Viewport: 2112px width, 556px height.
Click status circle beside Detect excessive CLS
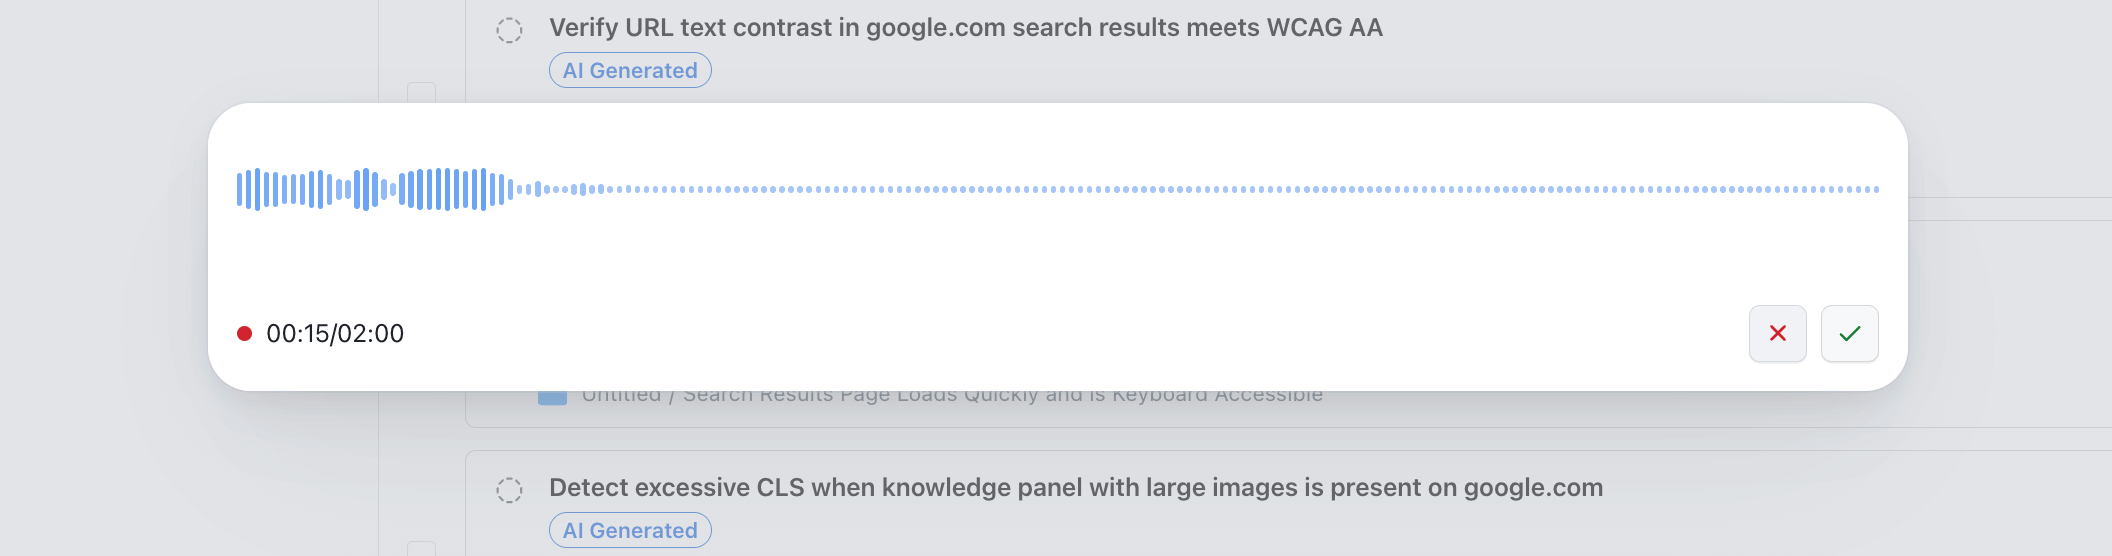(509, 490)
